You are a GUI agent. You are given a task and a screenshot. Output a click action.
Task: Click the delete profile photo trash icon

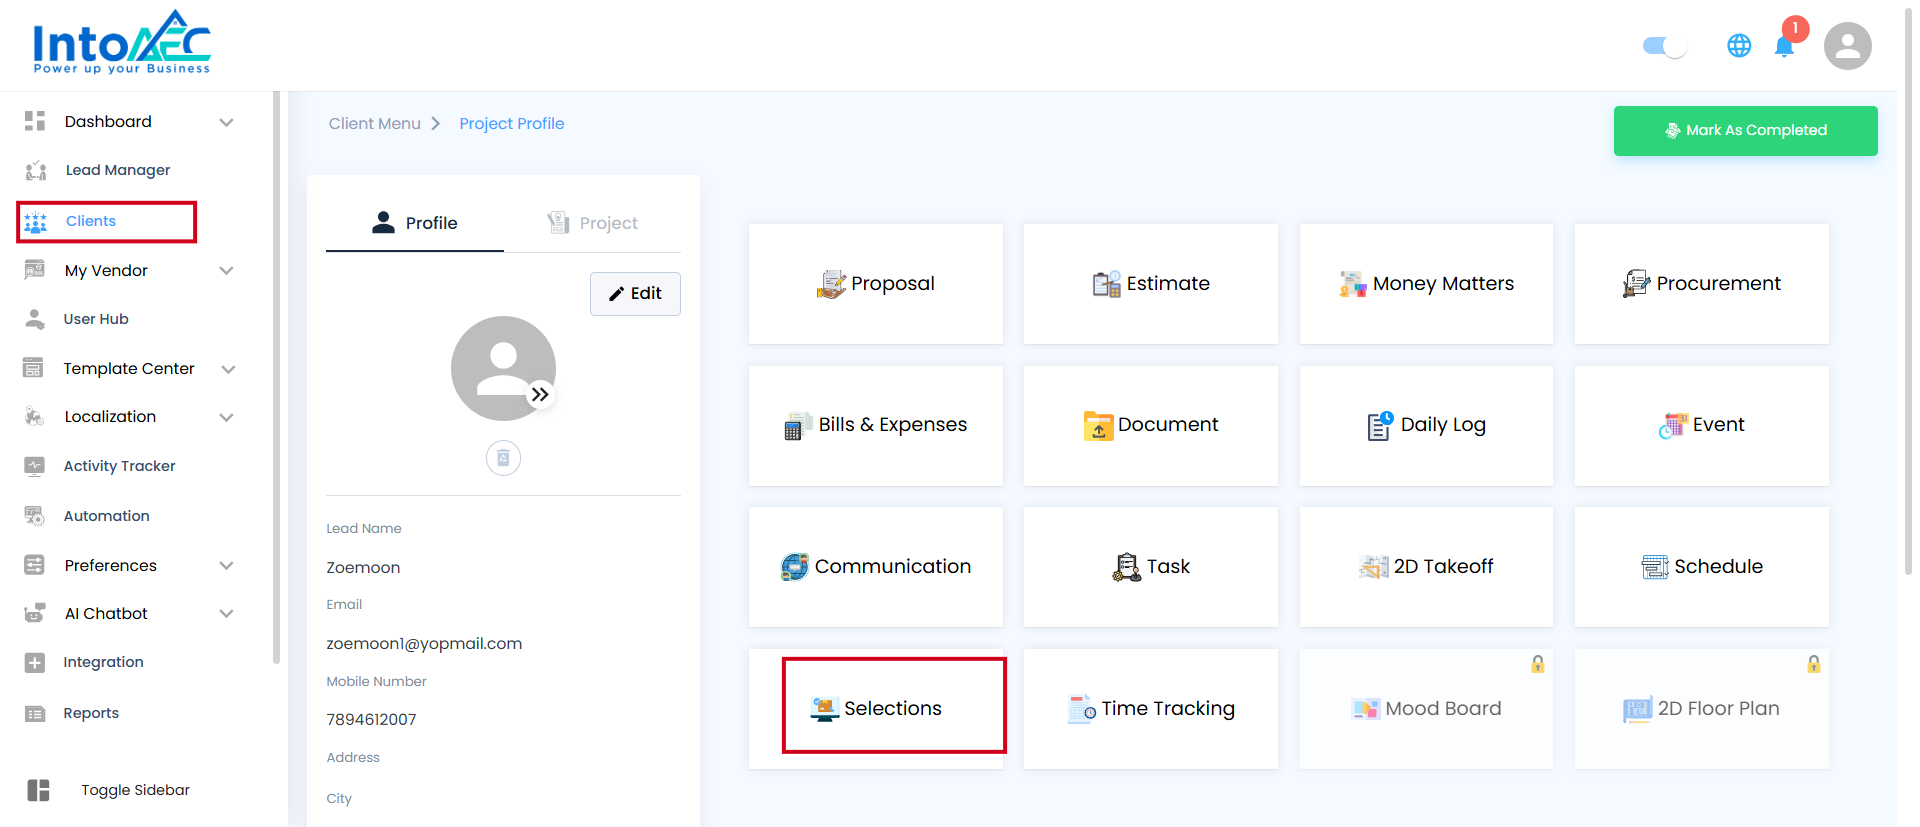[x=503, y=458]
